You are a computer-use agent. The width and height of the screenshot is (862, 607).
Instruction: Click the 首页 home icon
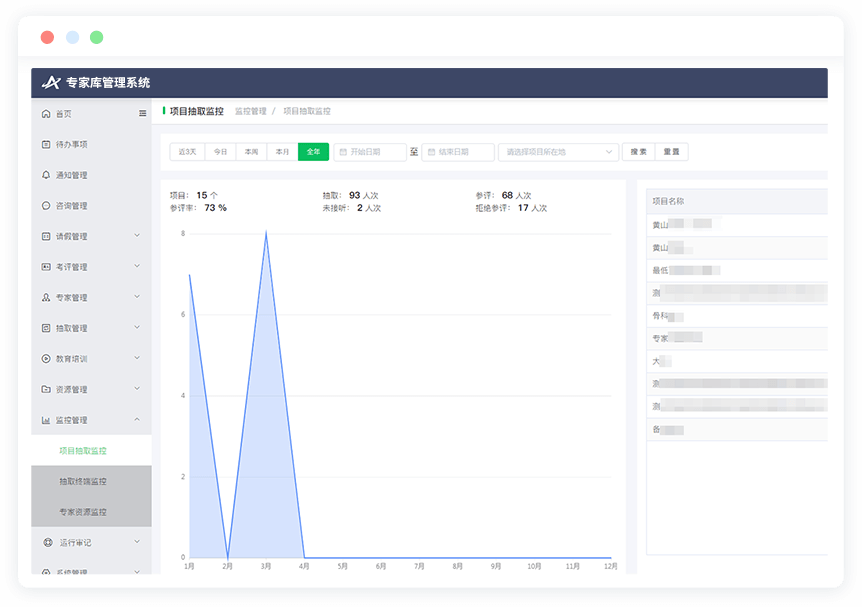point(46,114)
